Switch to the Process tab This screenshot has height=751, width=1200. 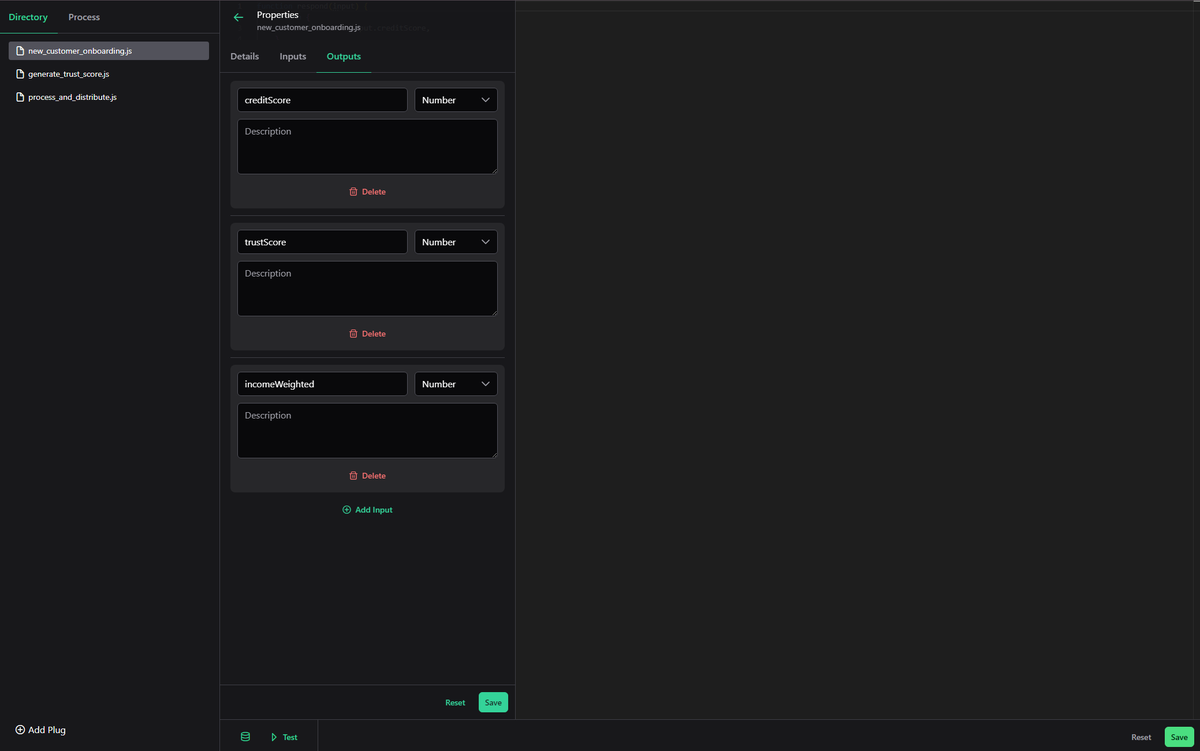[84, 17]
